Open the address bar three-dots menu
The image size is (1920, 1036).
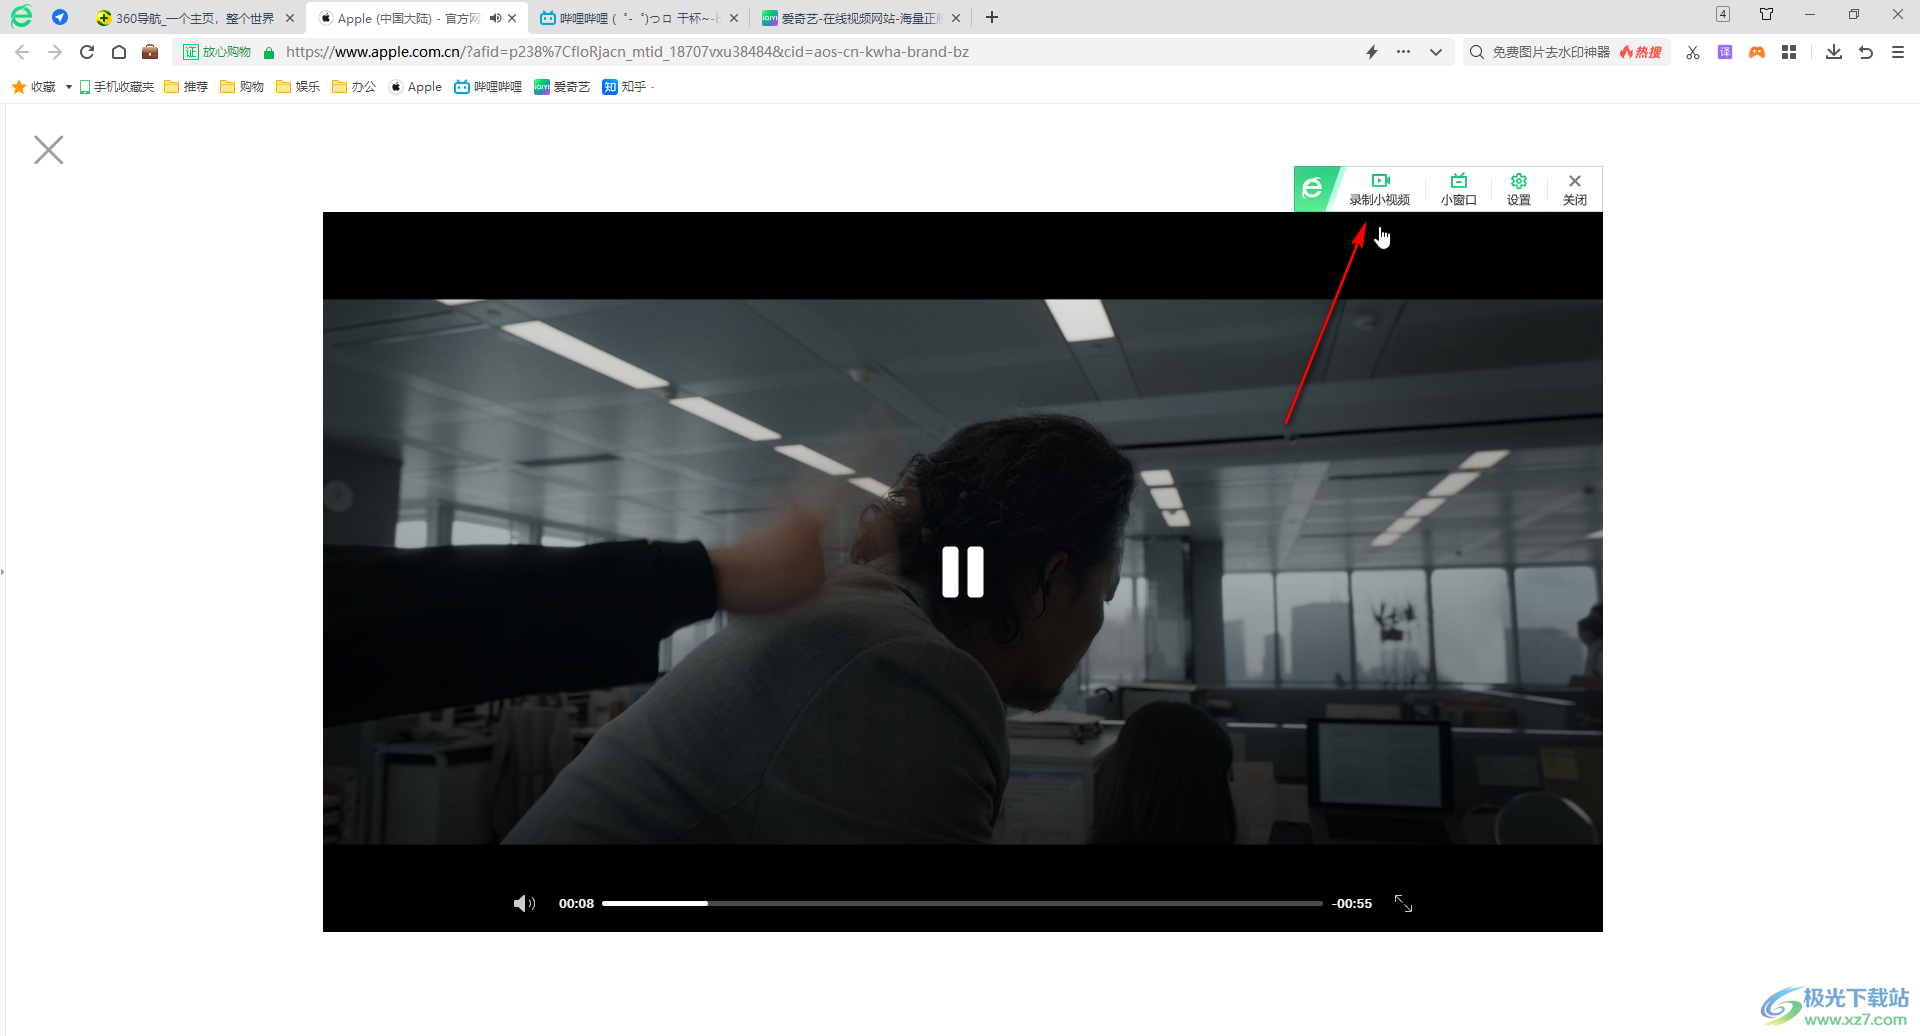[x=1404, y=52]
